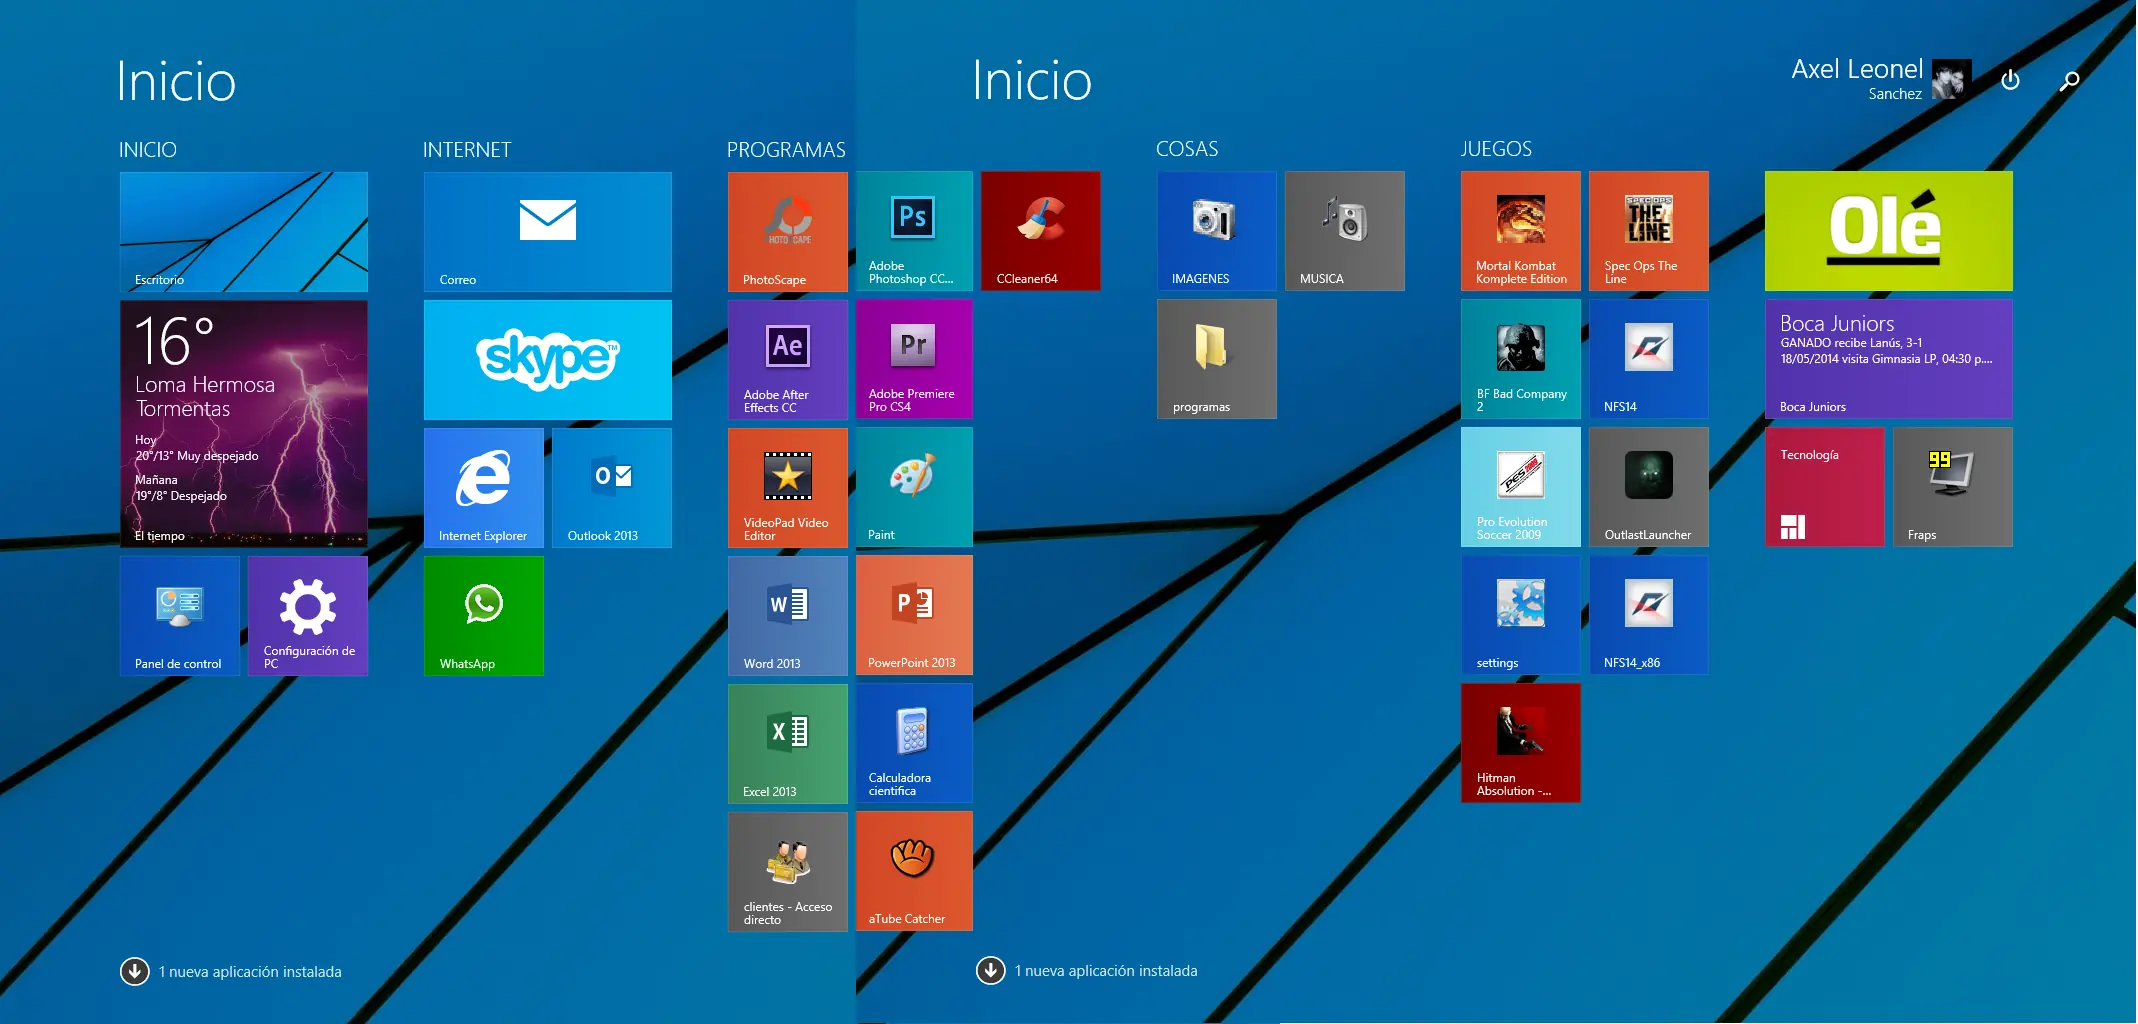
Task: Open the IMAGENES camera tile
Action: pyautogui.click(x=1217, y=231)
